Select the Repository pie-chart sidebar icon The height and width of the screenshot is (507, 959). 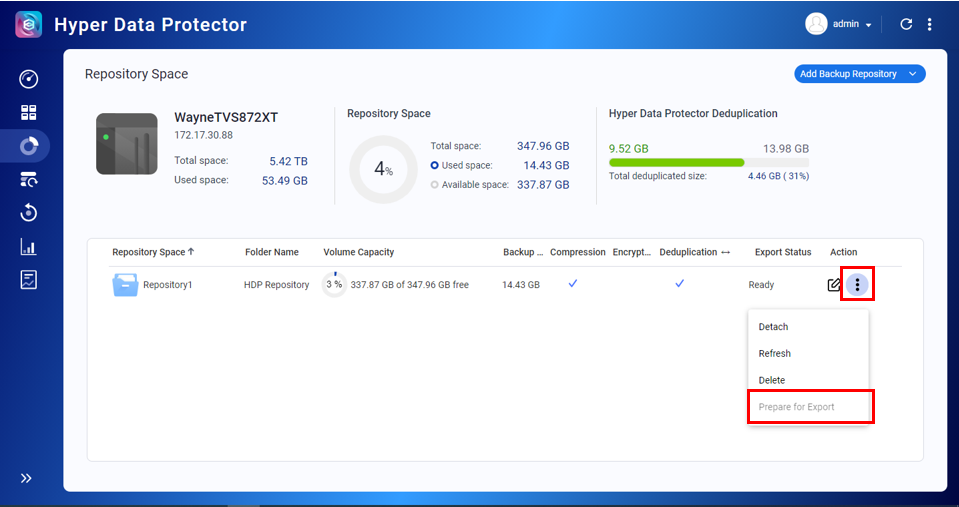click(28, 146)
